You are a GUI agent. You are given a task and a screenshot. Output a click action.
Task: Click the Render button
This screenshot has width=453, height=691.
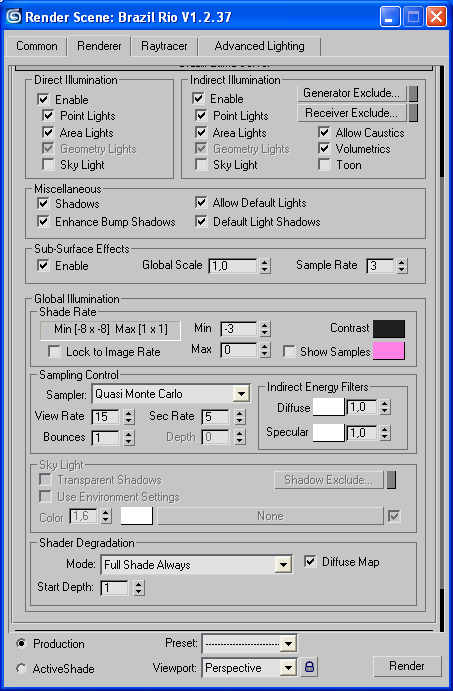coord(407,666)
